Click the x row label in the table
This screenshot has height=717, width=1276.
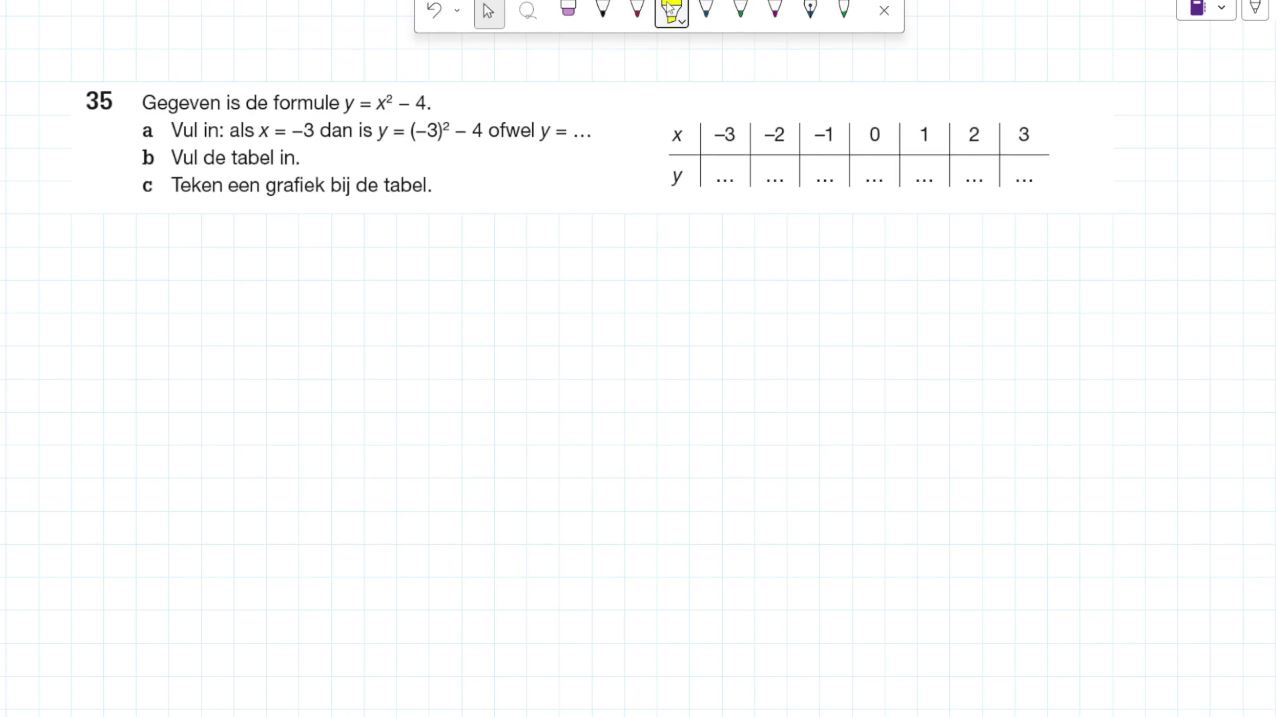coord(677,135)
